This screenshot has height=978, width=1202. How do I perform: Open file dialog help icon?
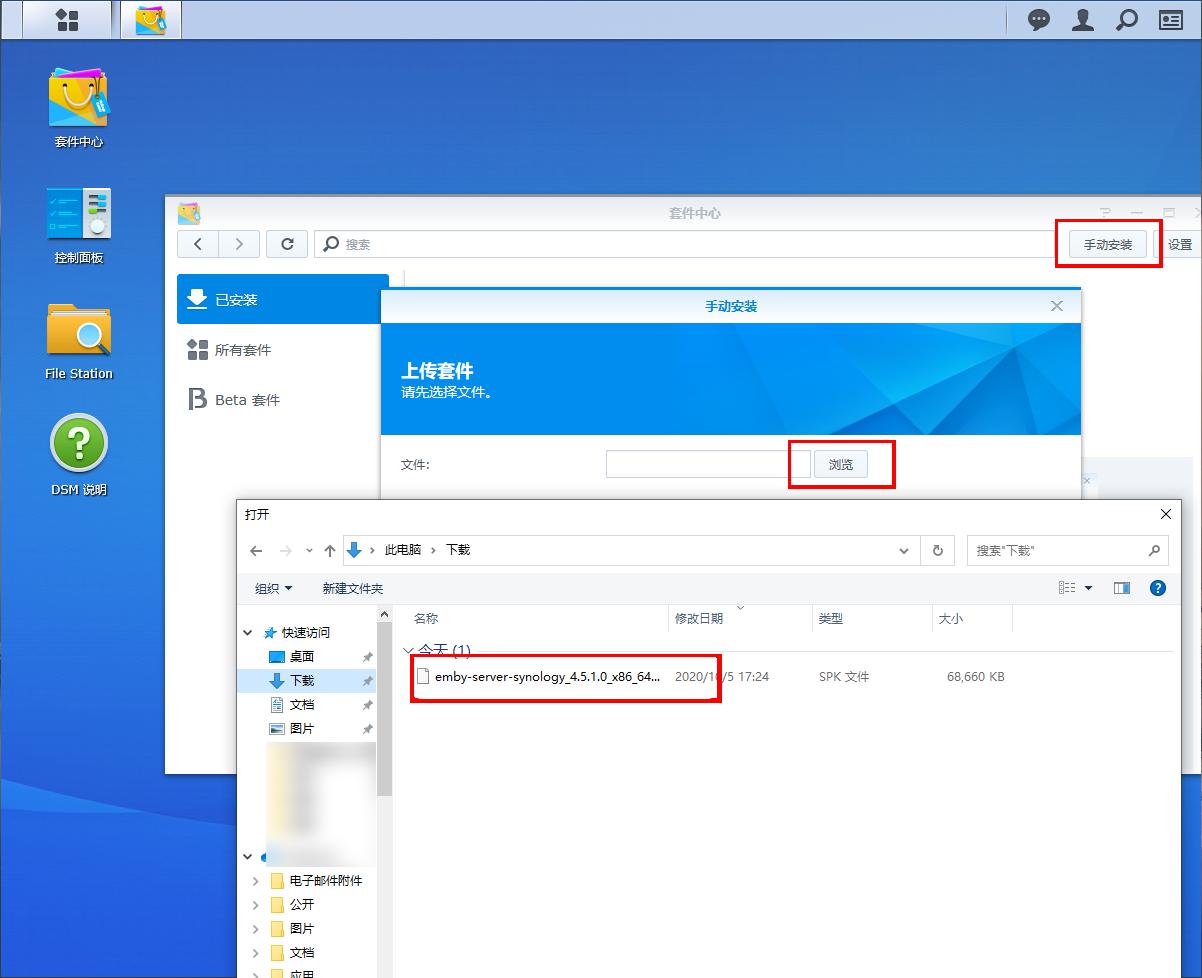tap(1158, 588)
